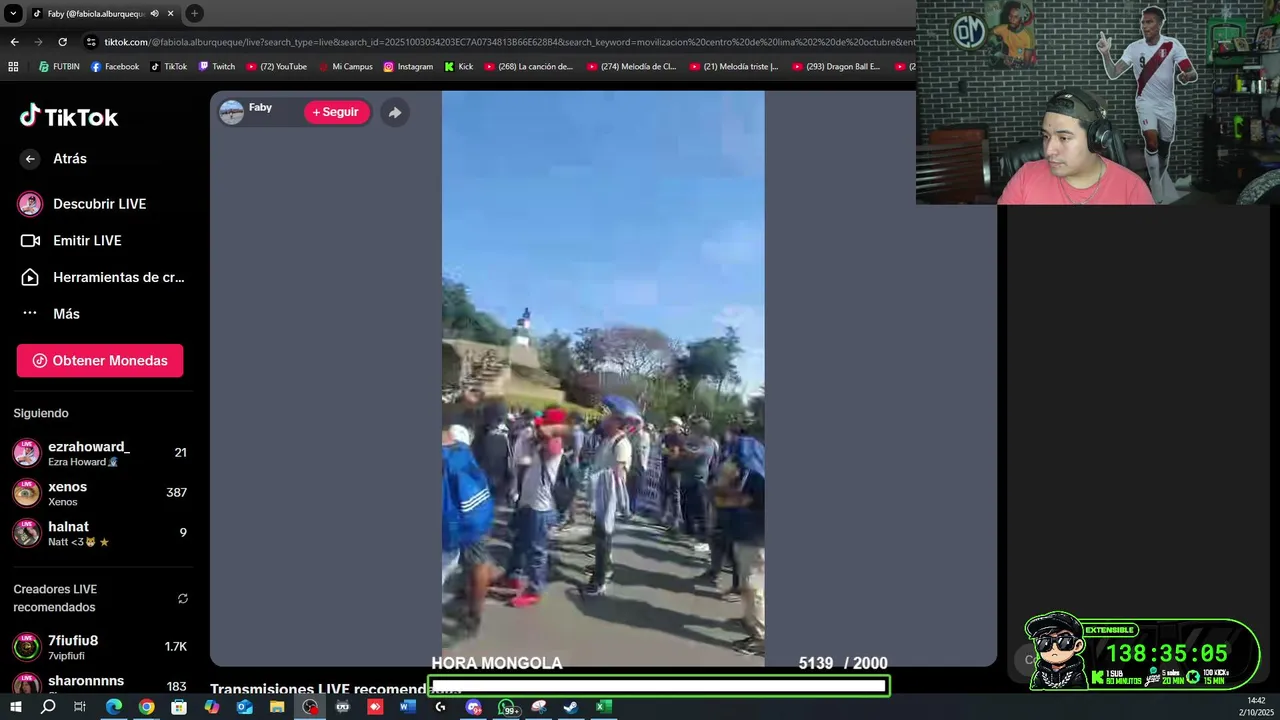
Task: Open Outlook from taskbar
Action: click(x=244, y=706)
